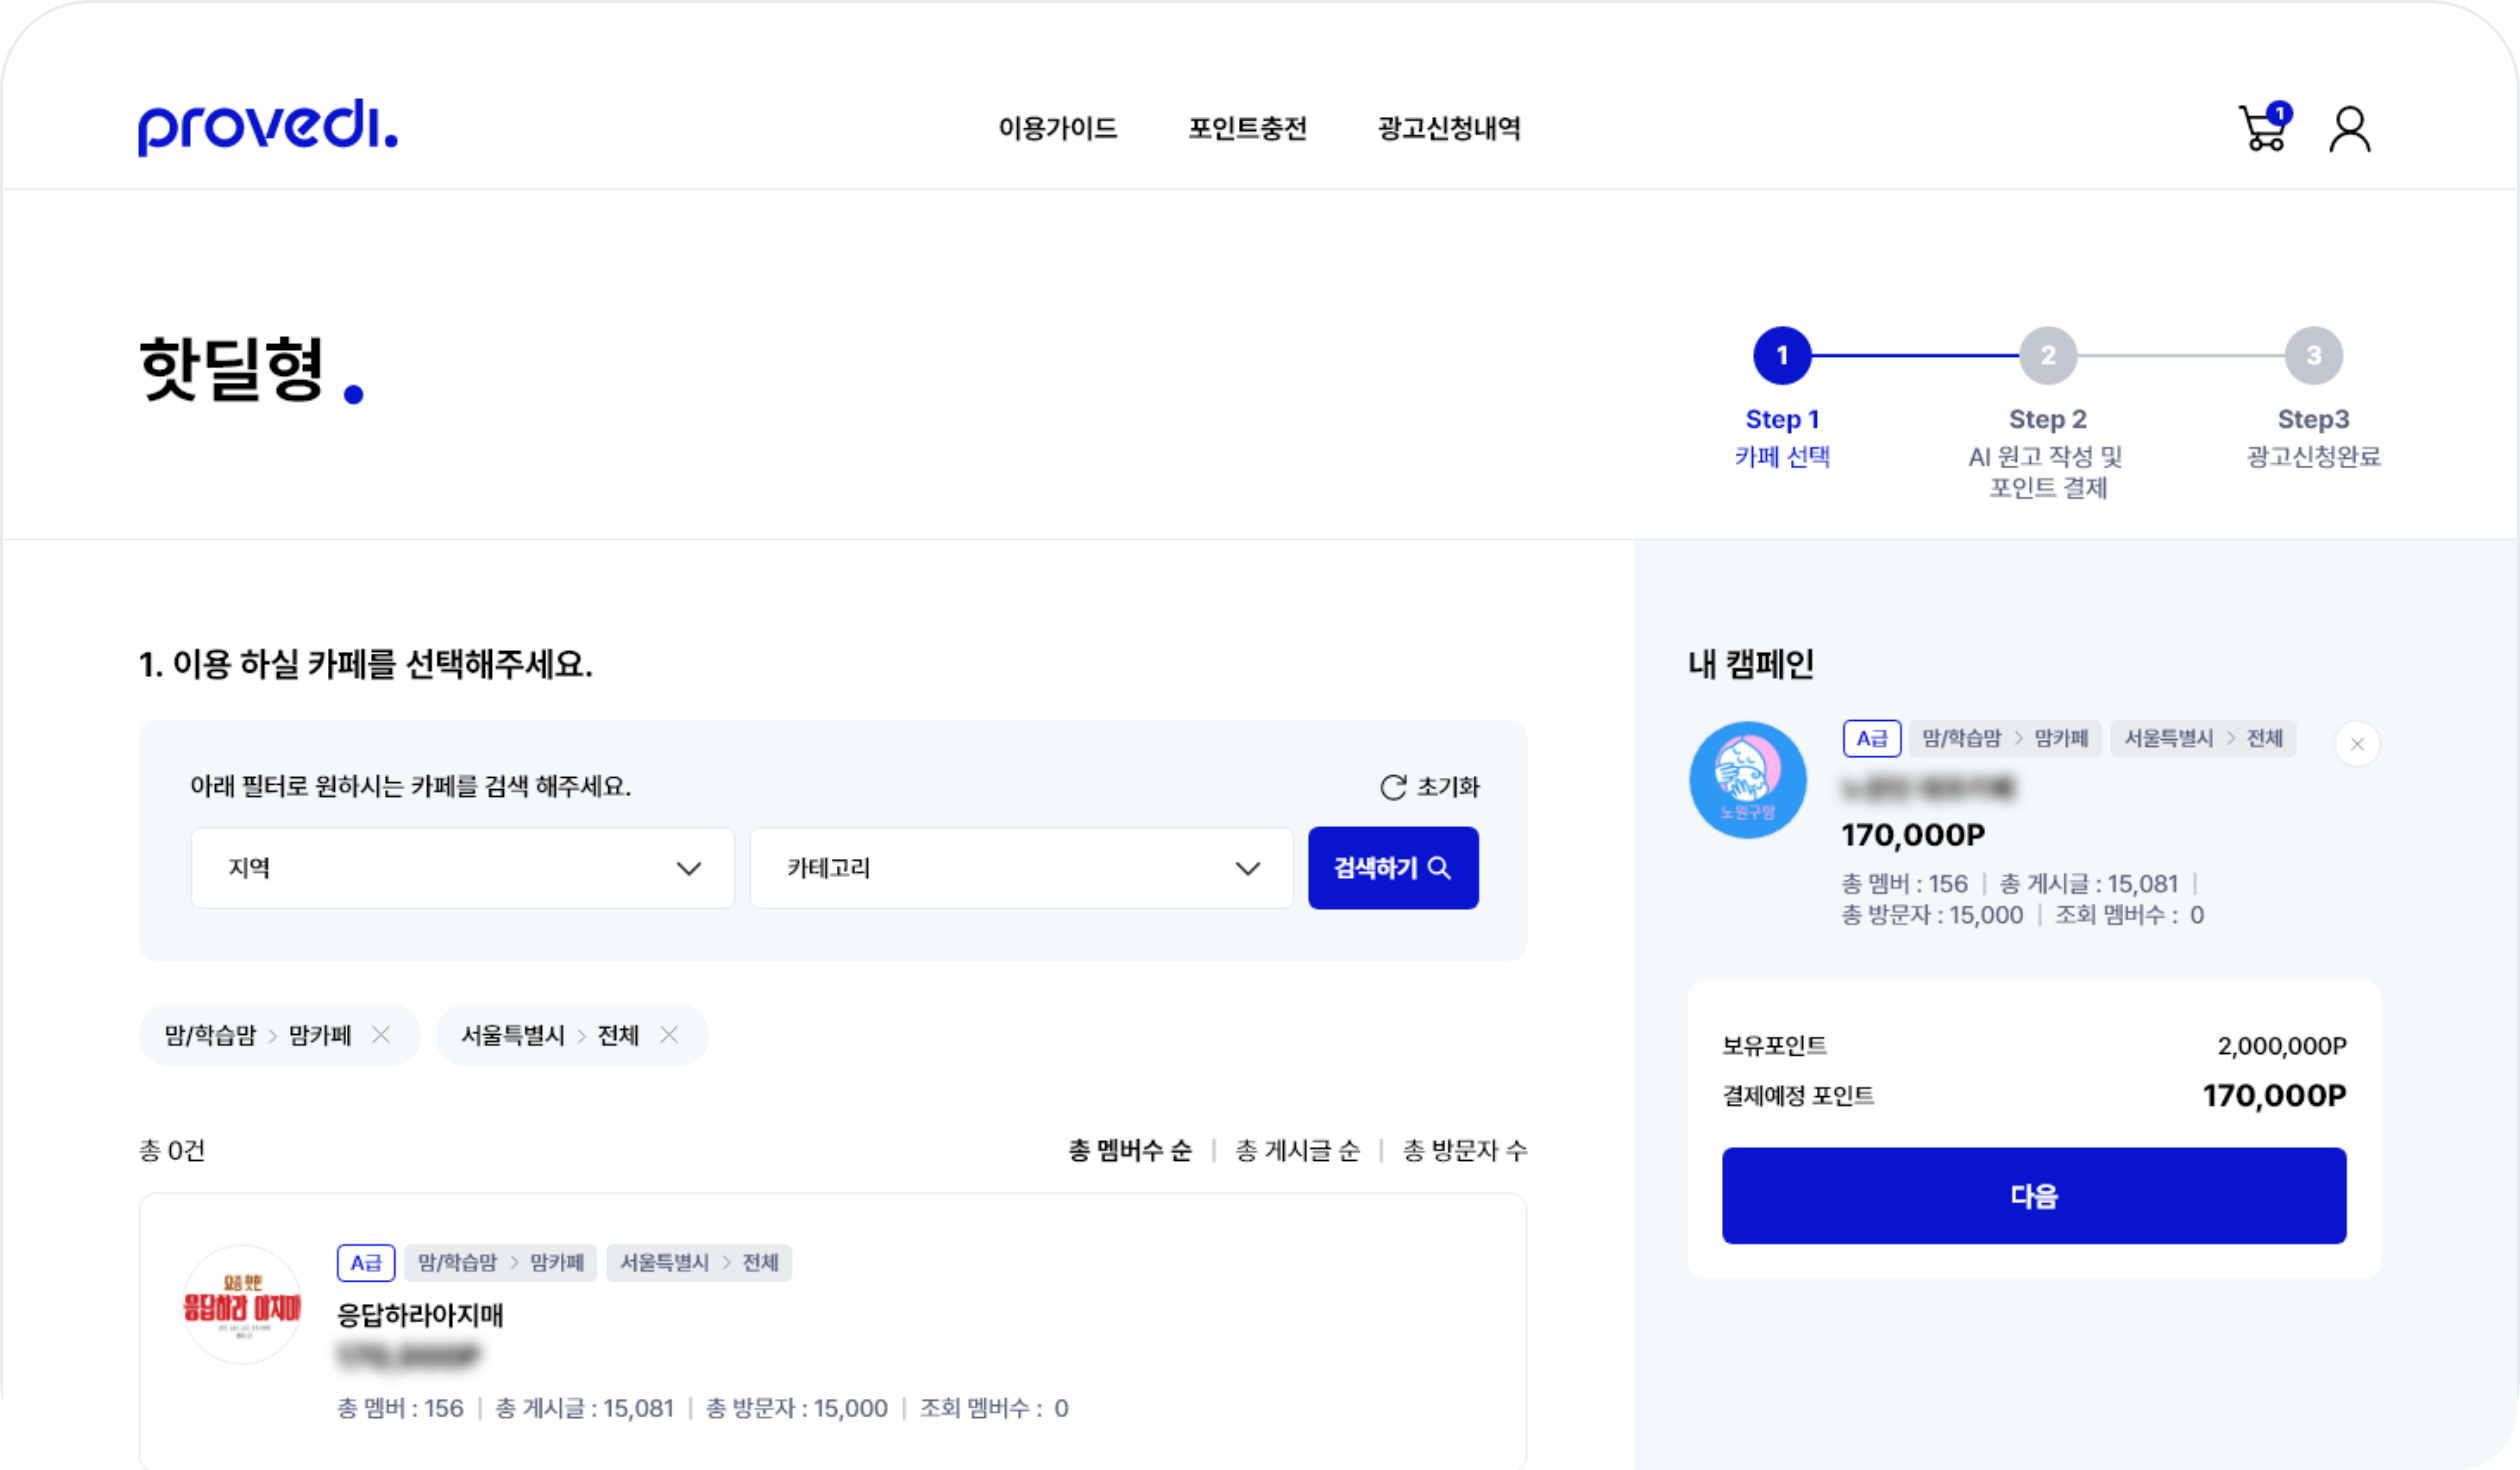Click the 노원구맘 cafe thumbnail

pyautogui.click(x=1747, y=780)
